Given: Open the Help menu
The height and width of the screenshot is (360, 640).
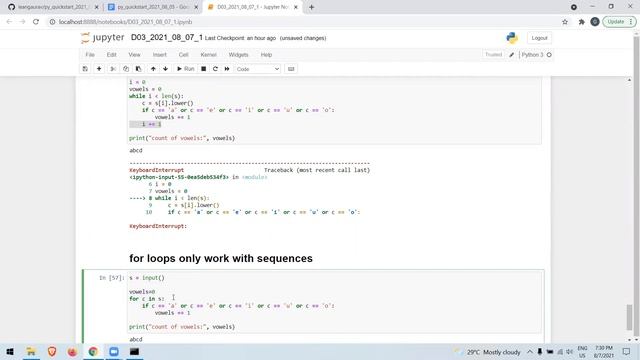Looking at the screenshot, I should point(266,55).
